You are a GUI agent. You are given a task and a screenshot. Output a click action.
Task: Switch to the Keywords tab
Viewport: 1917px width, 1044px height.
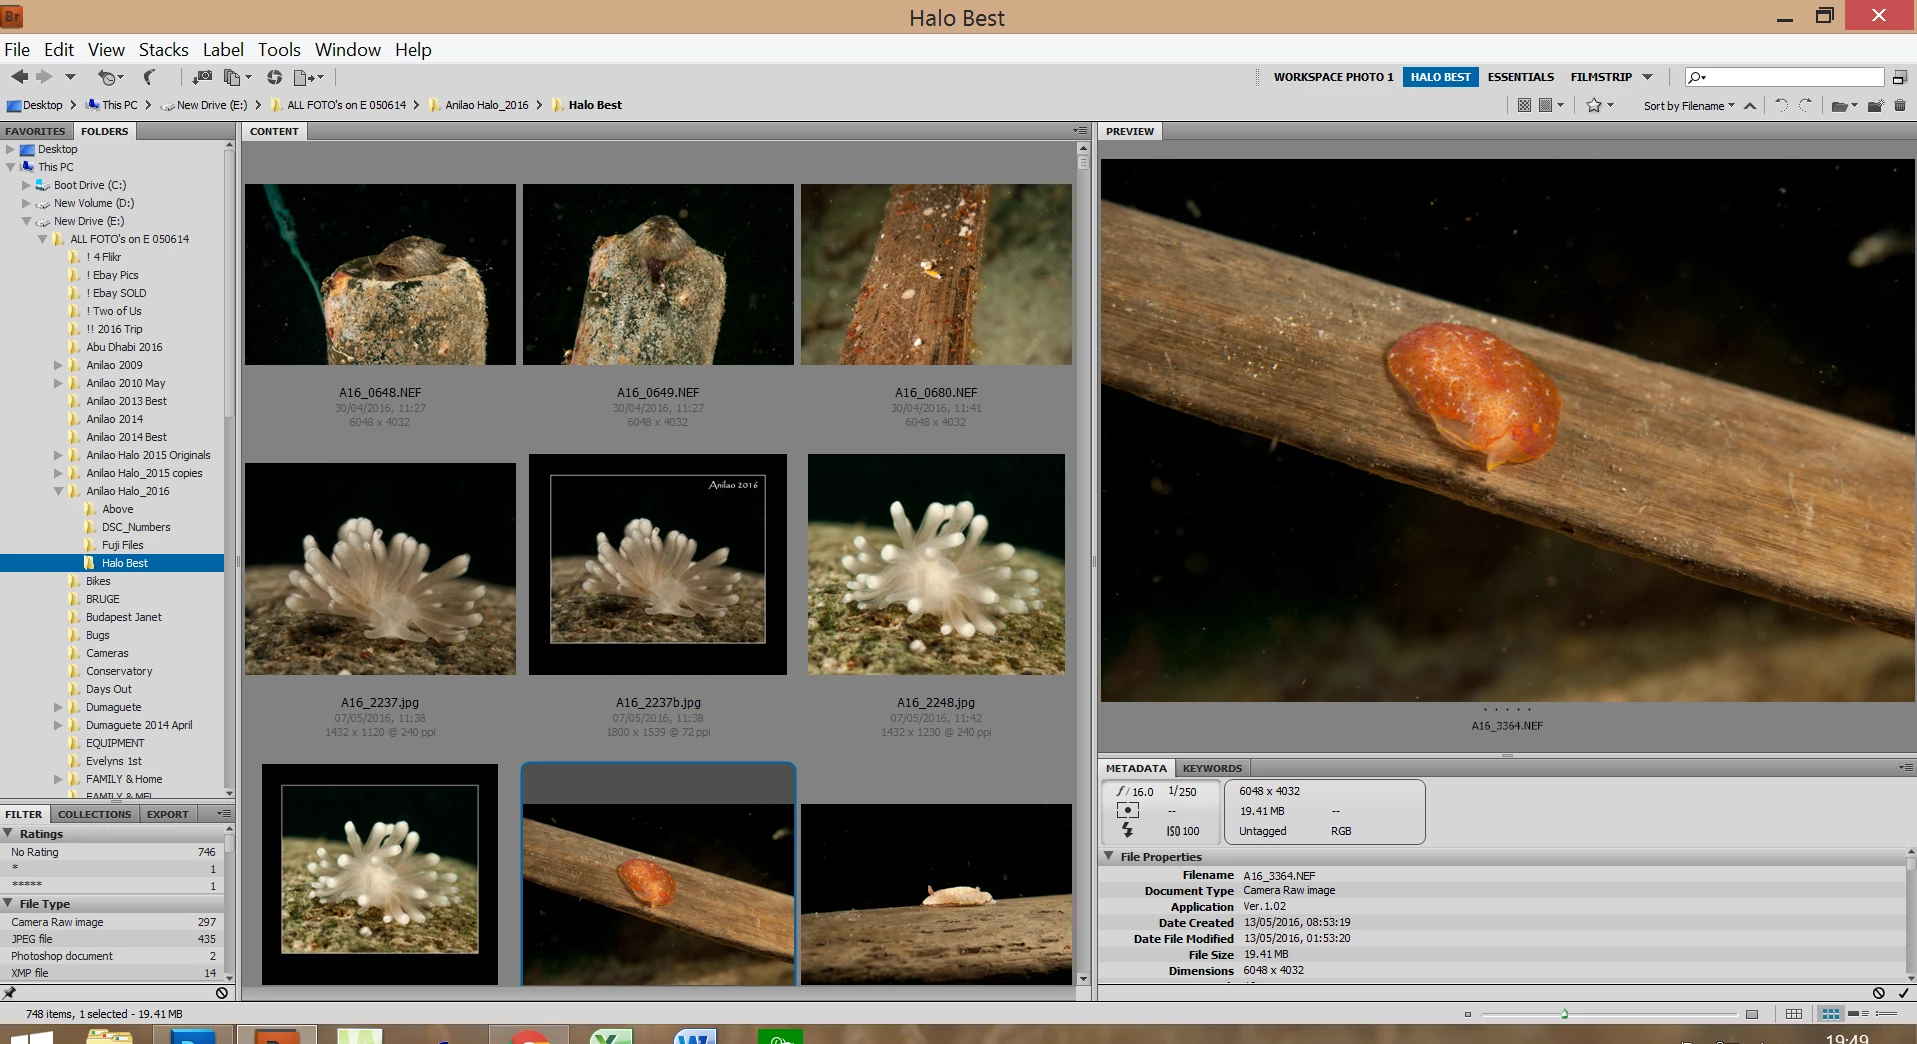(1211, 768)
